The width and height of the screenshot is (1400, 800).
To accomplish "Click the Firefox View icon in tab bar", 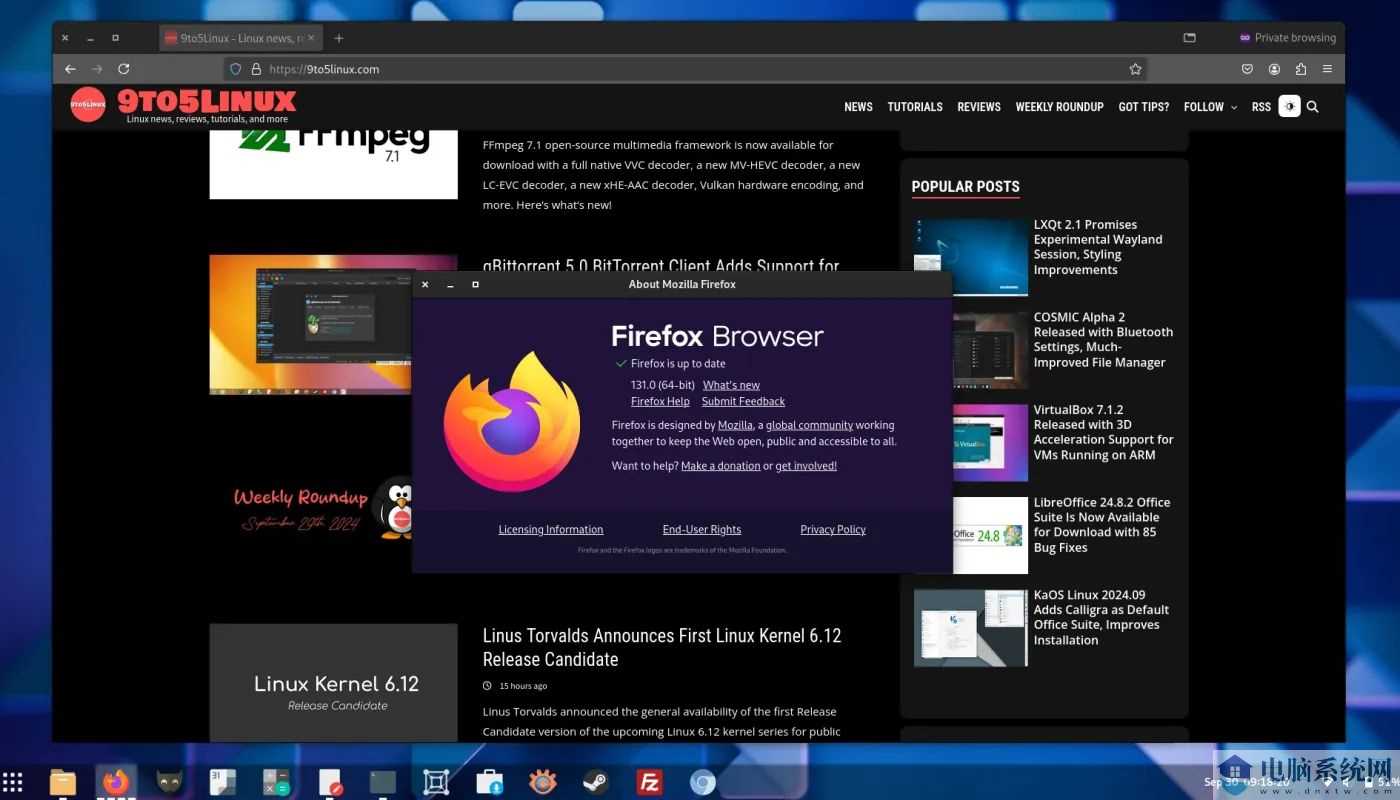I will pyautogui.click(x=1189, y=38).
